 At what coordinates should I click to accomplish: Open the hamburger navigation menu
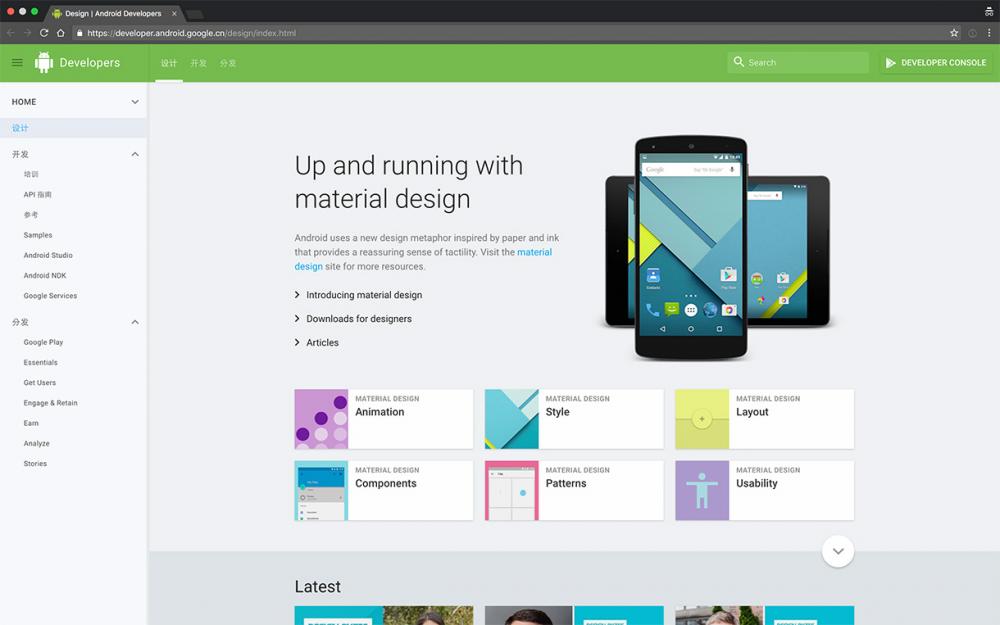[x=17, y=62]
